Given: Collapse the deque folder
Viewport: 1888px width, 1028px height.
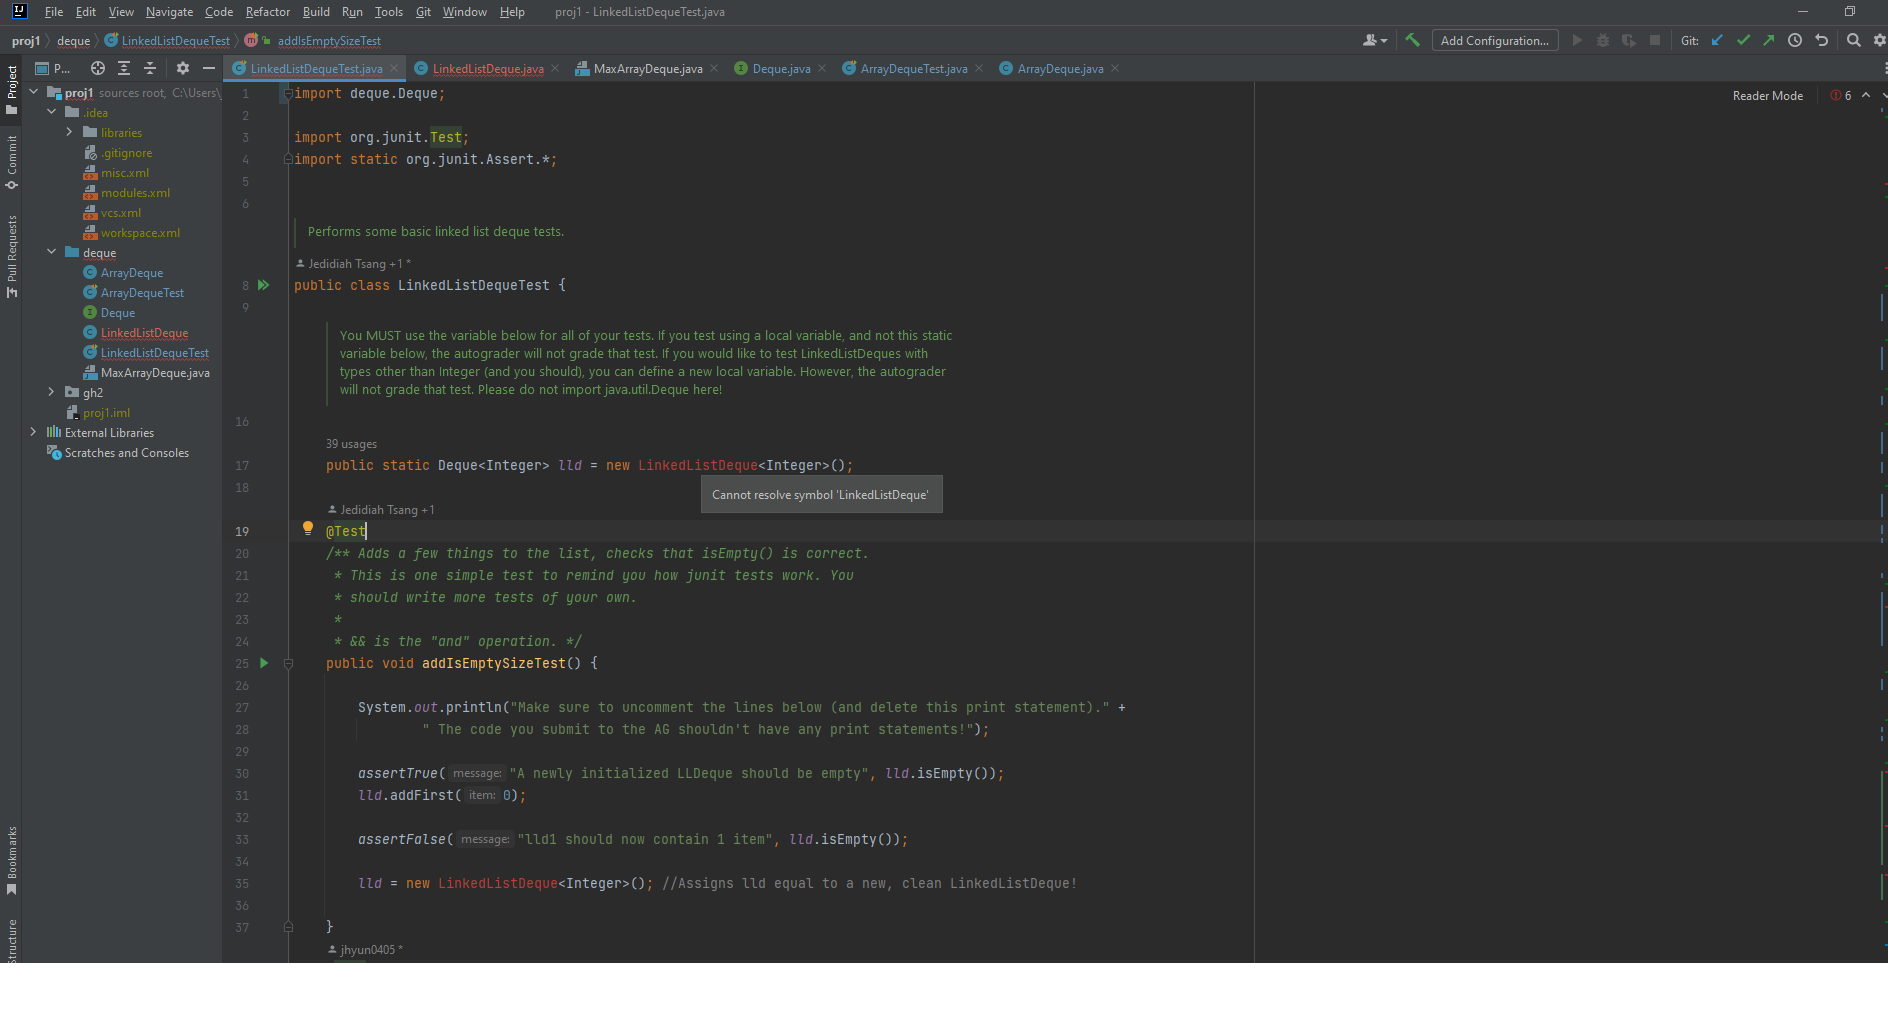Looking at the screenshot, I should point(51,252).
